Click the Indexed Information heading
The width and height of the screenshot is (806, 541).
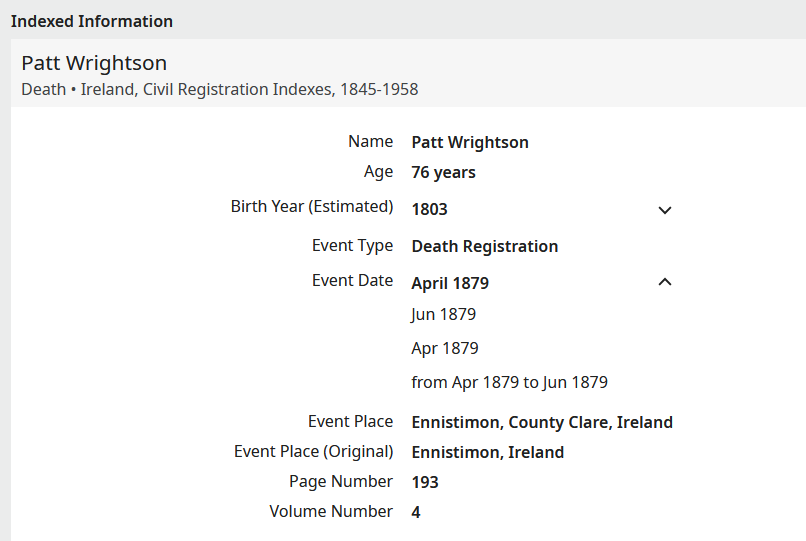[91, 22]
